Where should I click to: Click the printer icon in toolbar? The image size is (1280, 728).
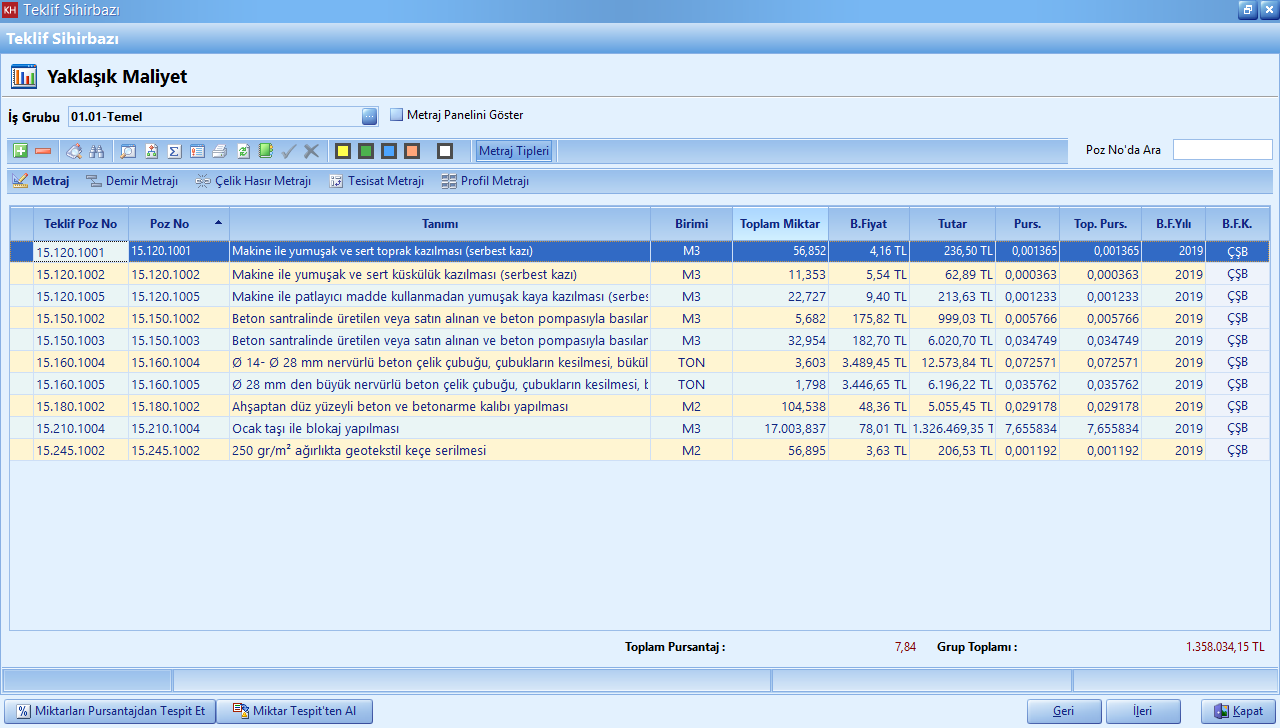(x=219, y=151)
